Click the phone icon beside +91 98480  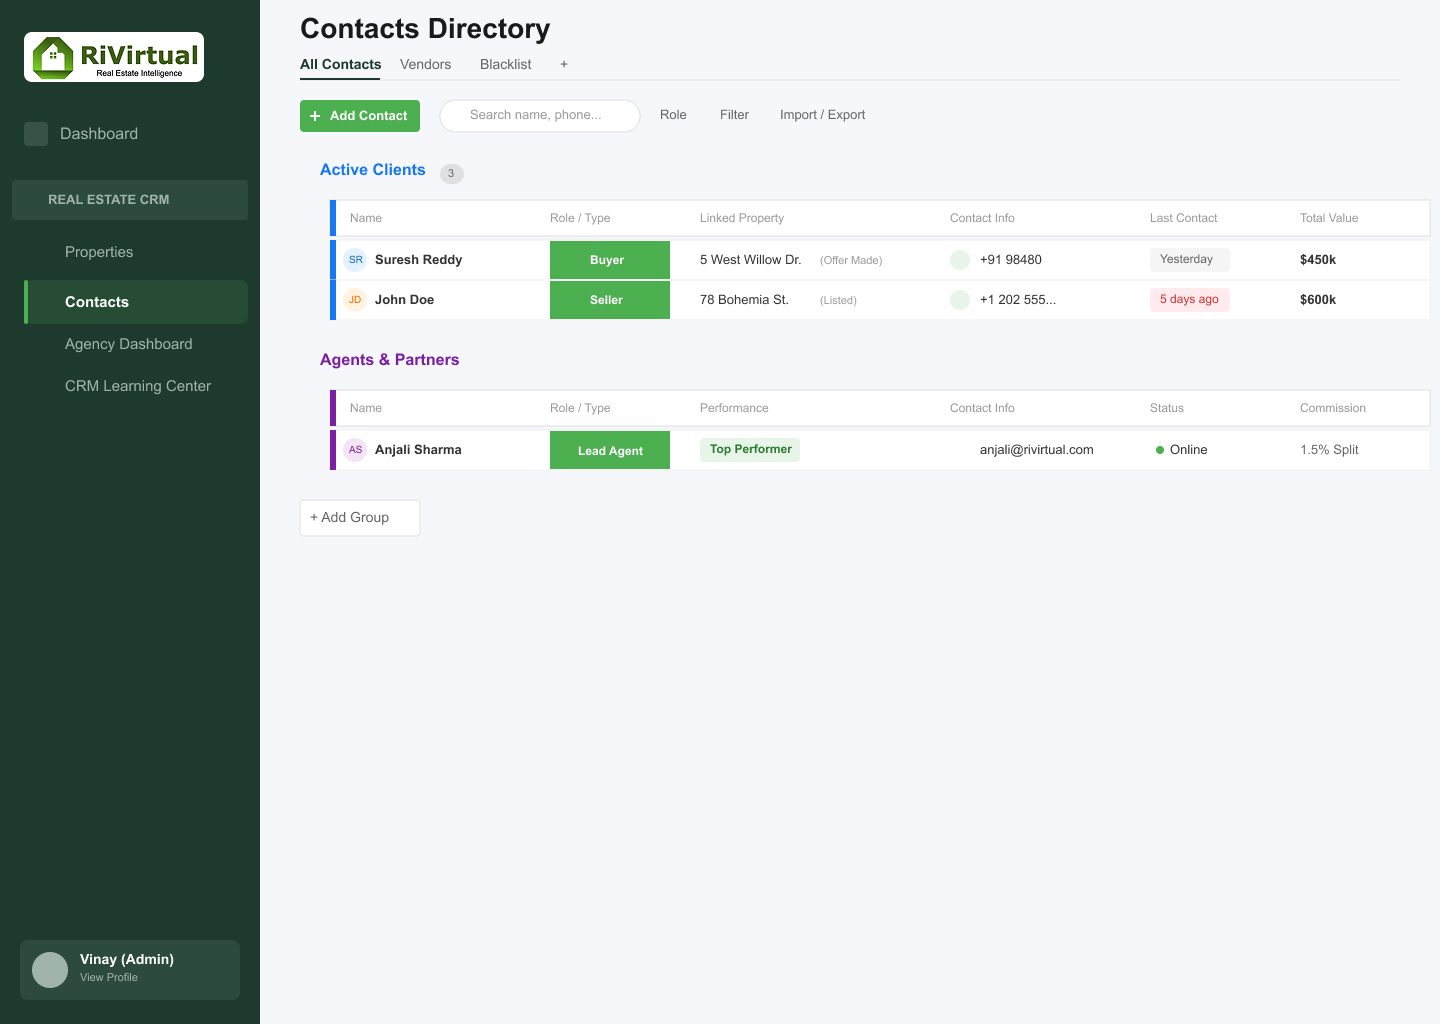point(960,260)
